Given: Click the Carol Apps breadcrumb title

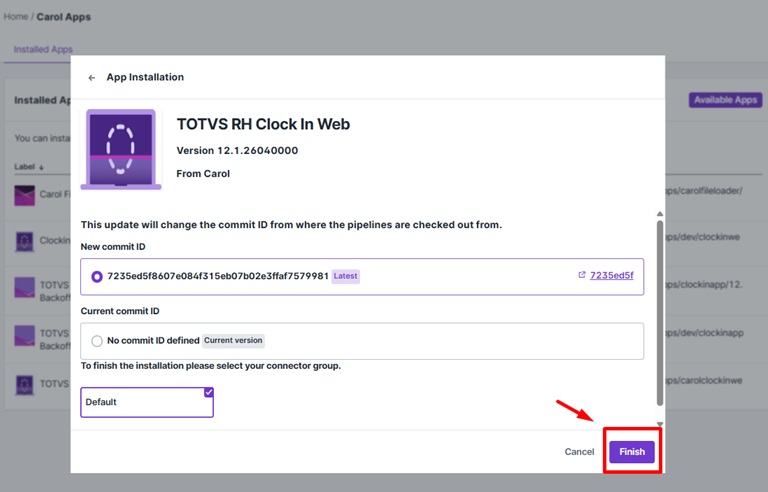Looking at the screenshot, I should point(64,17).
